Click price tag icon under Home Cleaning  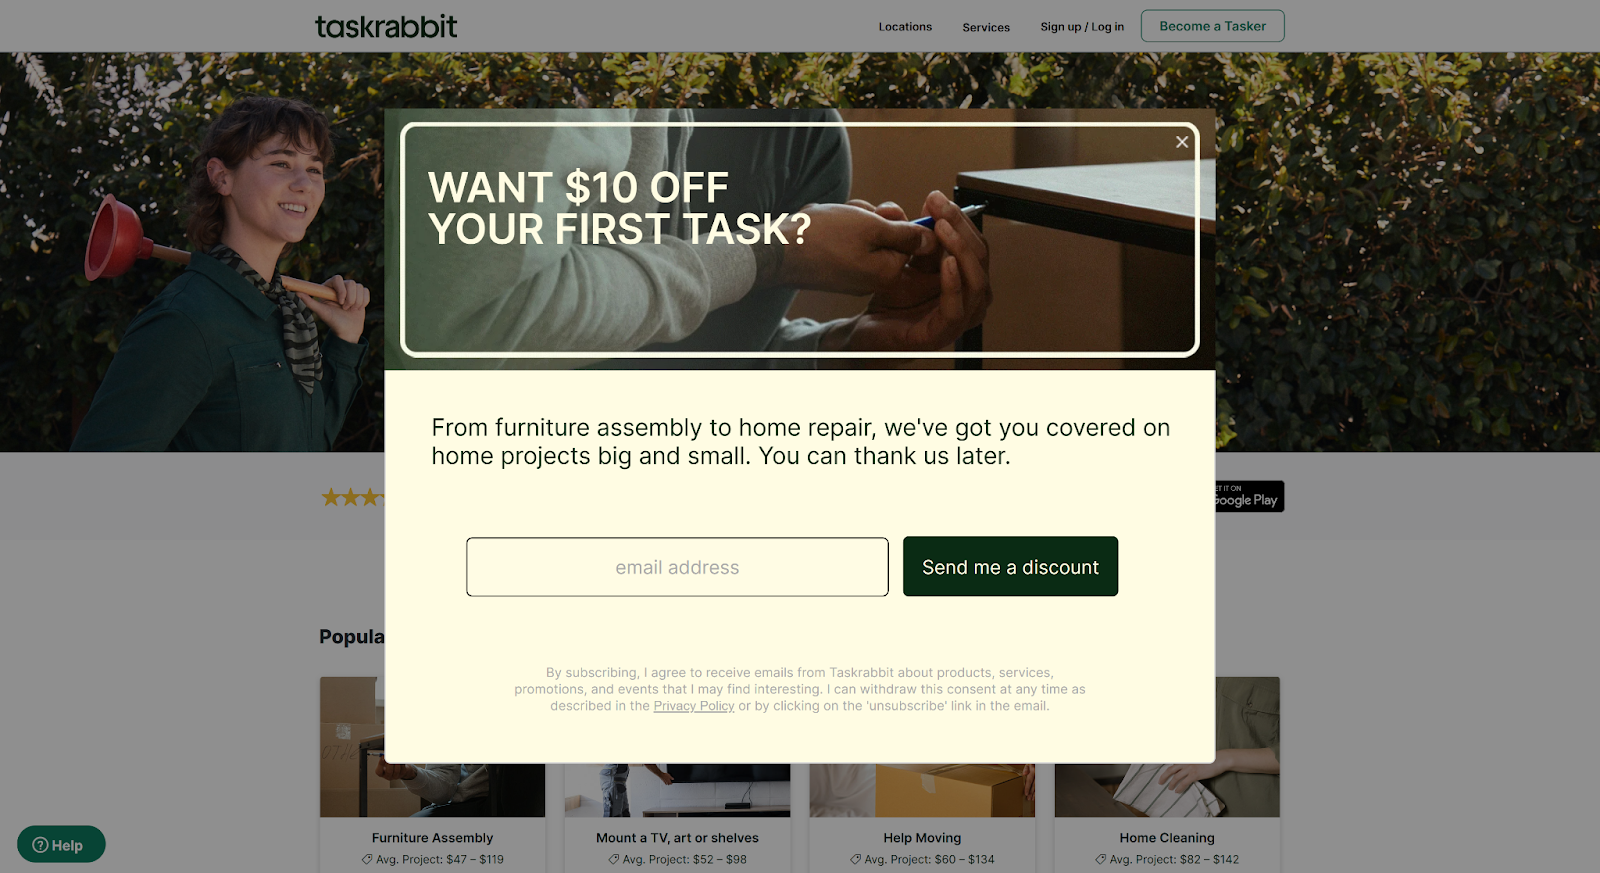1101,859
